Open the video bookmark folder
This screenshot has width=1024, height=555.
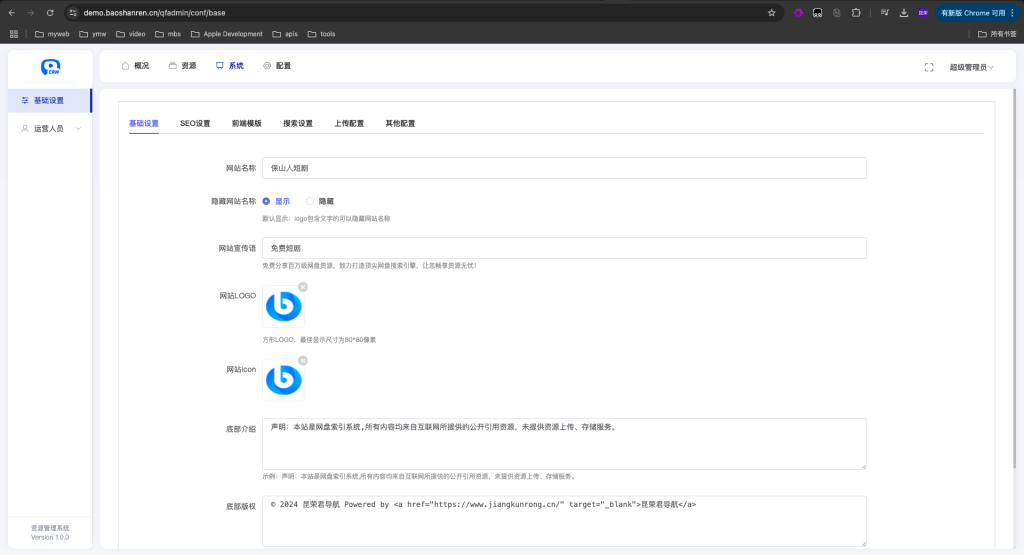coord(131,34)
